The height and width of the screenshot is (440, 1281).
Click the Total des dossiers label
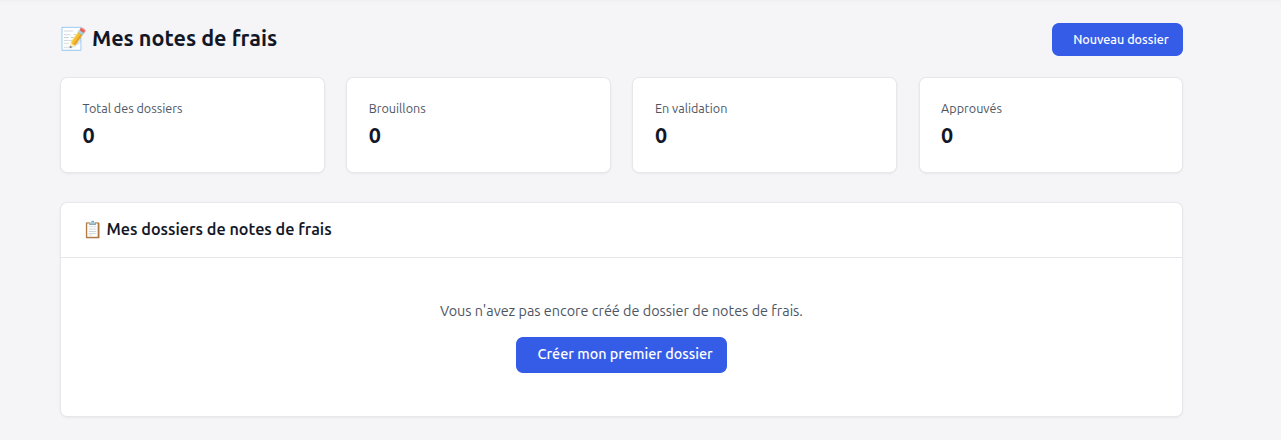(x=132, y=109)
